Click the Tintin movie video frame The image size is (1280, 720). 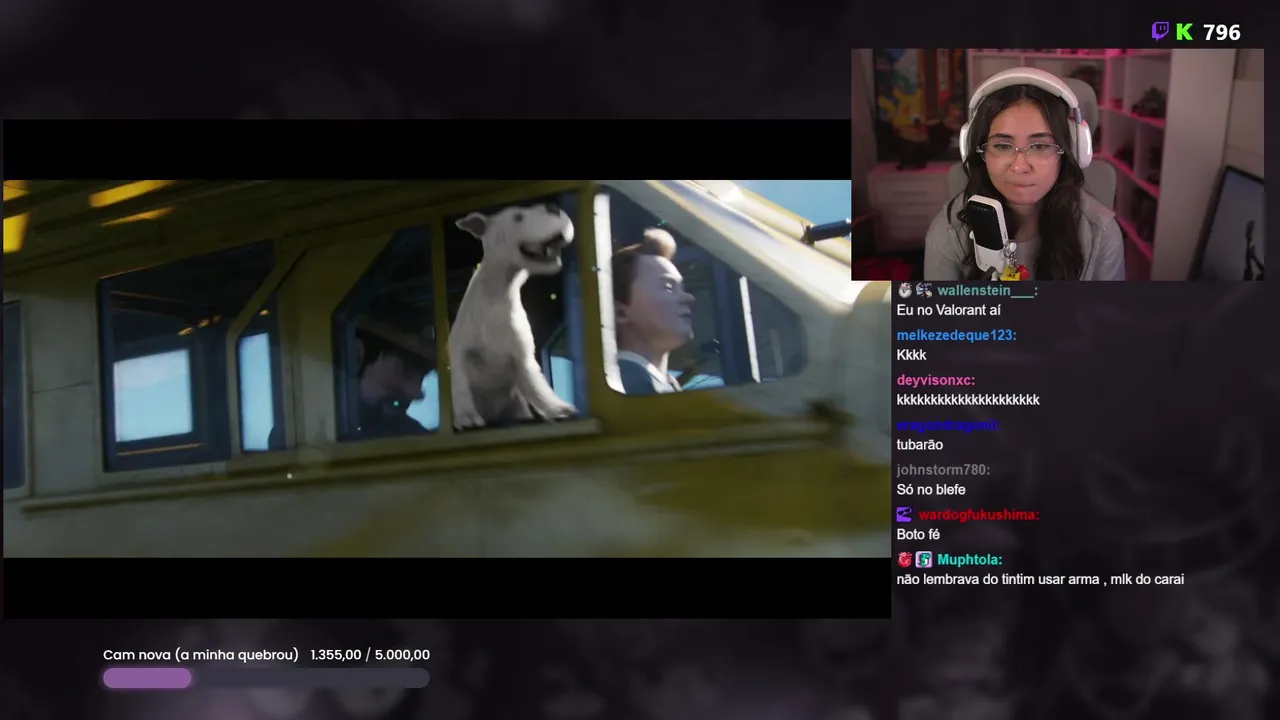point(447,368)
